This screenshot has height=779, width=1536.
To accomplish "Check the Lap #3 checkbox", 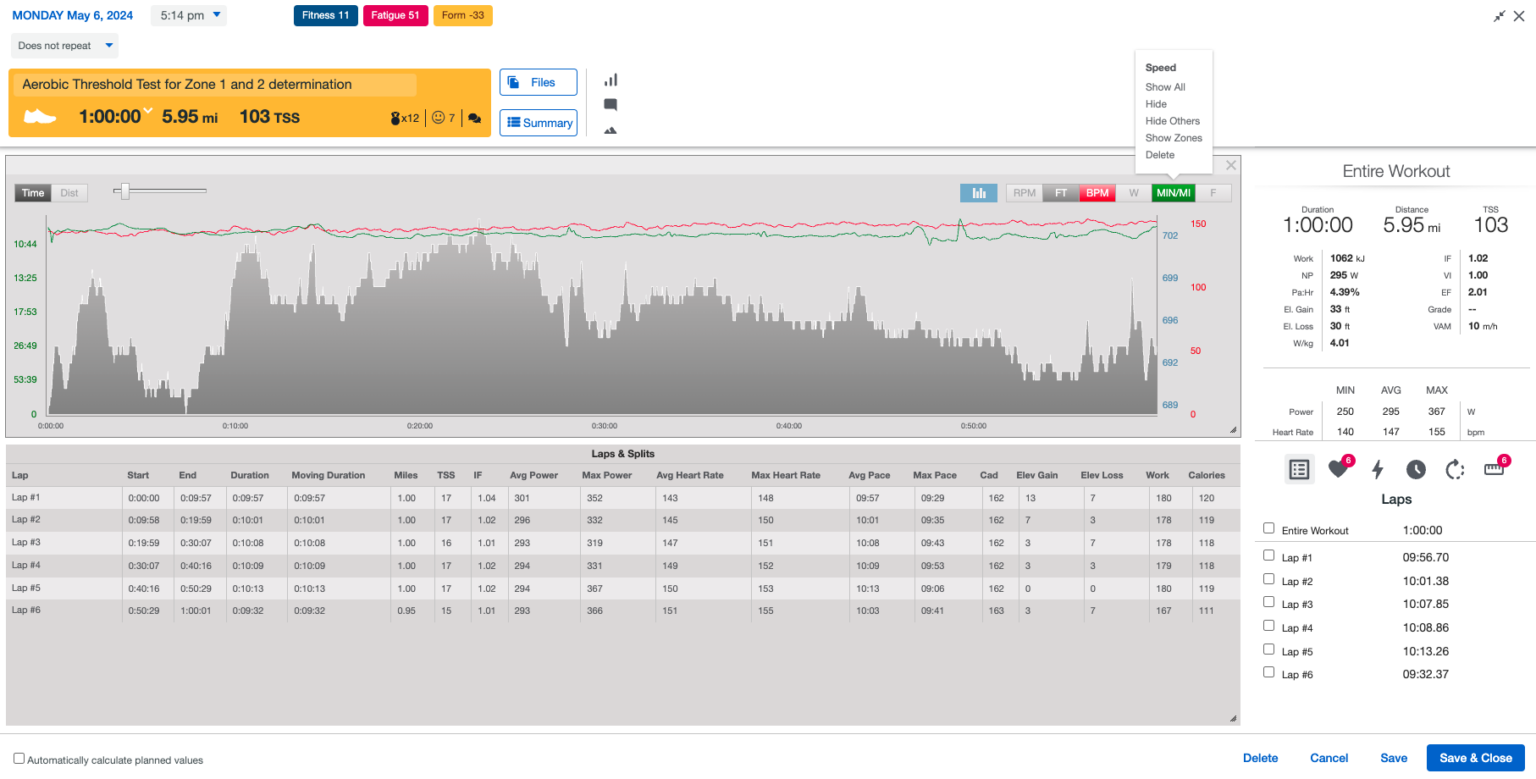I will coord(1269,604).
